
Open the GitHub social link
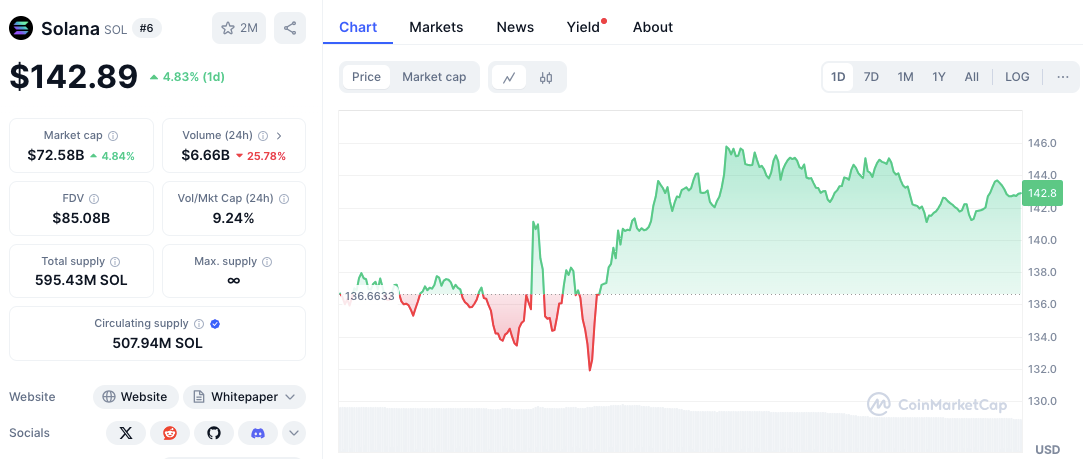point(213,433)
